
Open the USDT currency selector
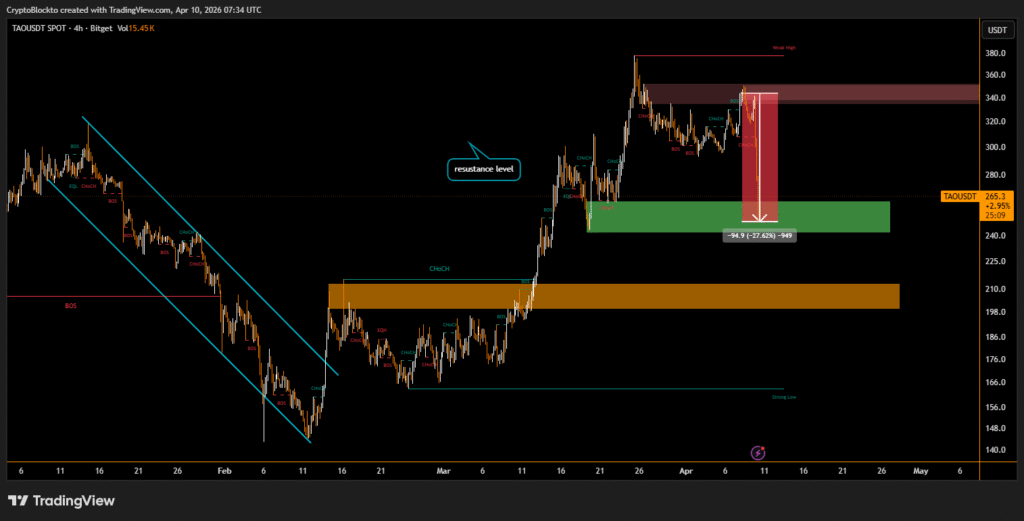pos(996,30)
